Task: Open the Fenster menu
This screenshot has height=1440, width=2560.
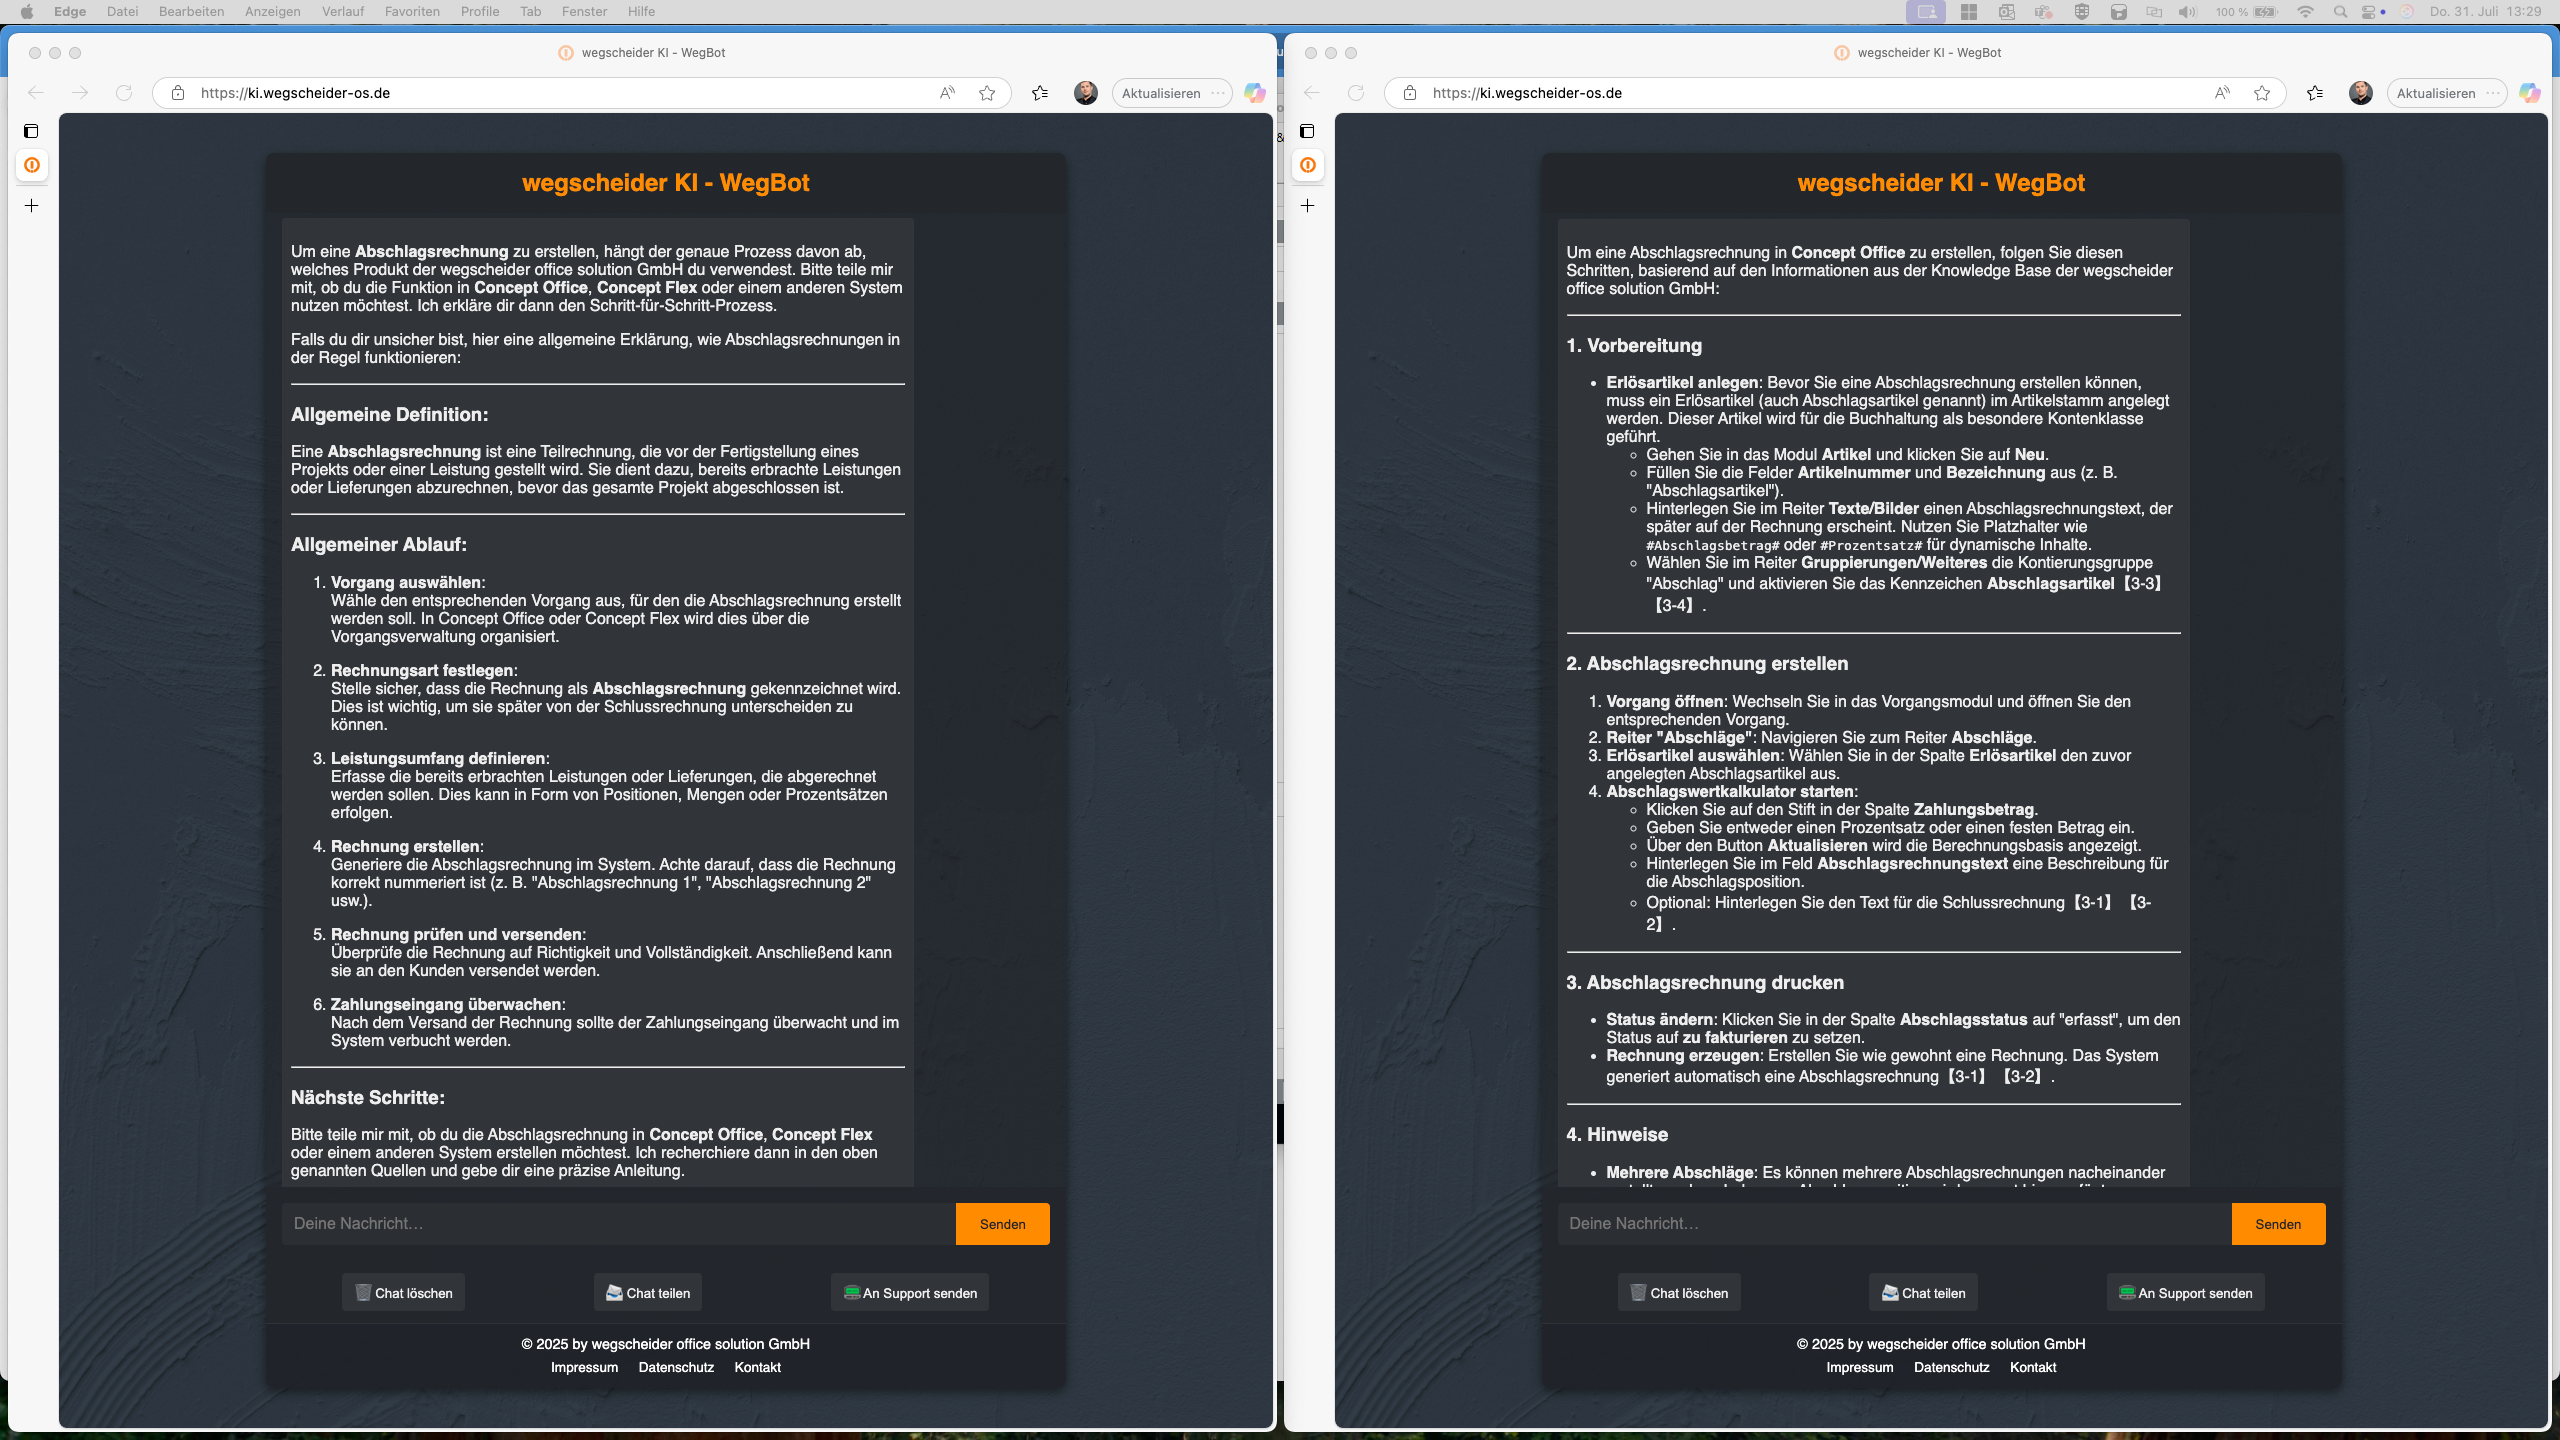Action: coord(584,11)
